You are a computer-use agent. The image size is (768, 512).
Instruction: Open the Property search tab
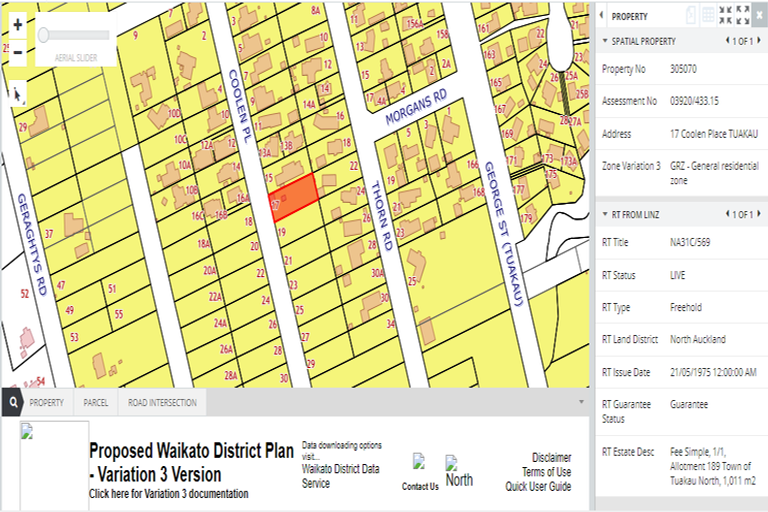pos(46,403)
